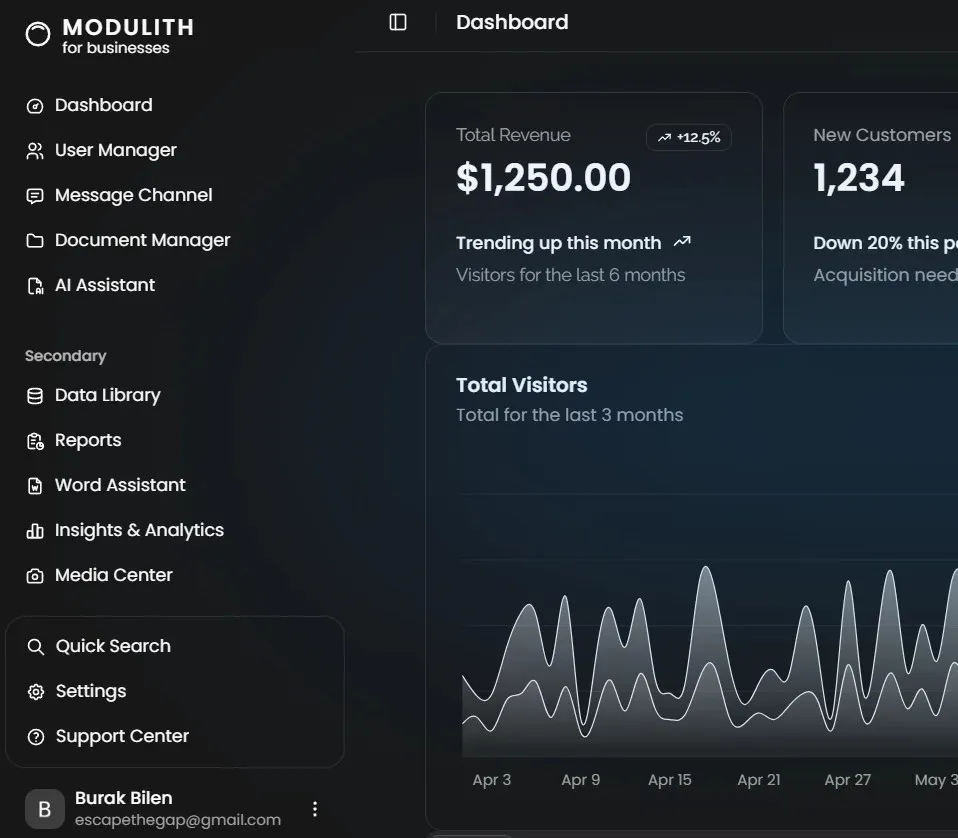The width and height of the screenshot is (958, 838).
Task: Click the Insights & Analytics chart icon
Action: point(35,530)
